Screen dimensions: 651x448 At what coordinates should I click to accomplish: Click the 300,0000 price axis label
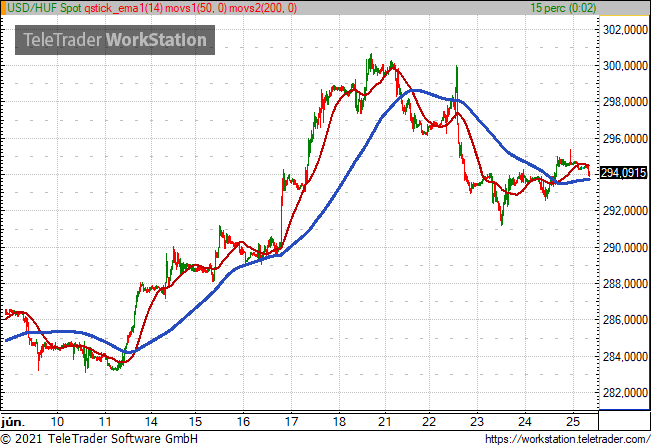click(625, 66)
